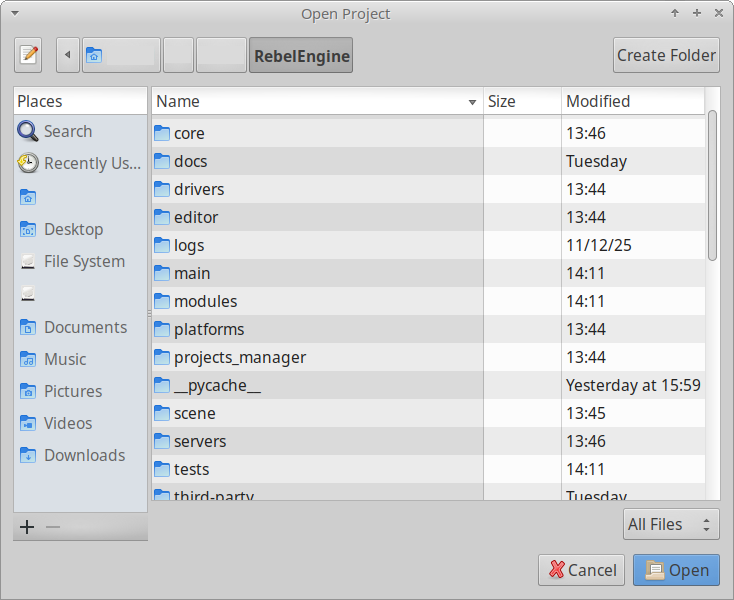Screen dimensions: 734x600
Task: Open Music folder in Places
Action: [x=80, y=359]
